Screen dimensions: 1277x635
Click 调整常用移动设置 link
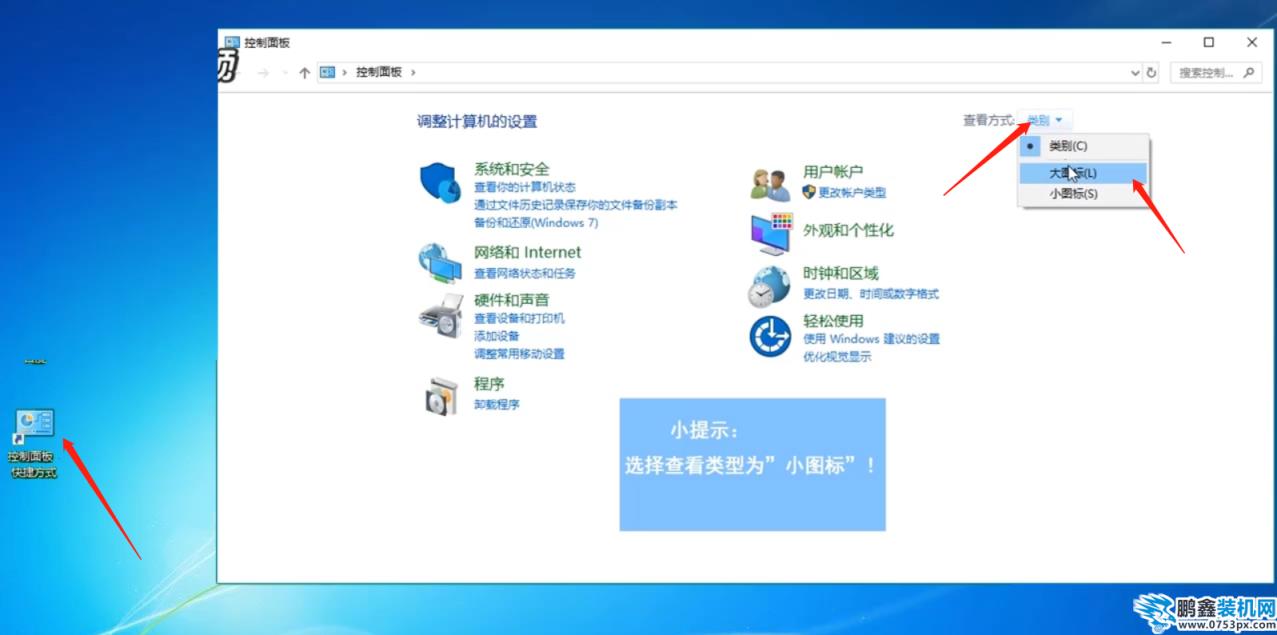point(519,353)
